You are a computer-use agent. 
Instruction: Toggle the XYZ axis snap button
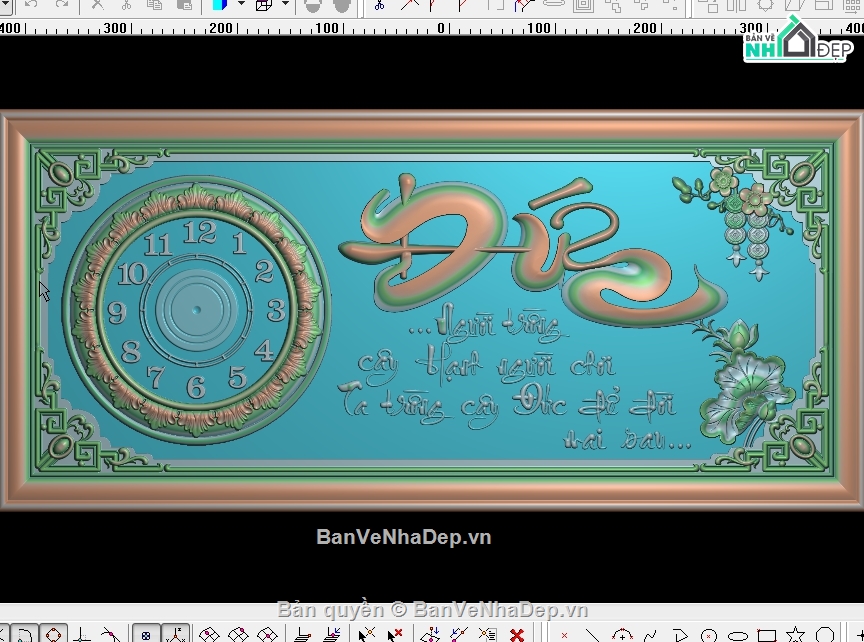click(176, 635)
